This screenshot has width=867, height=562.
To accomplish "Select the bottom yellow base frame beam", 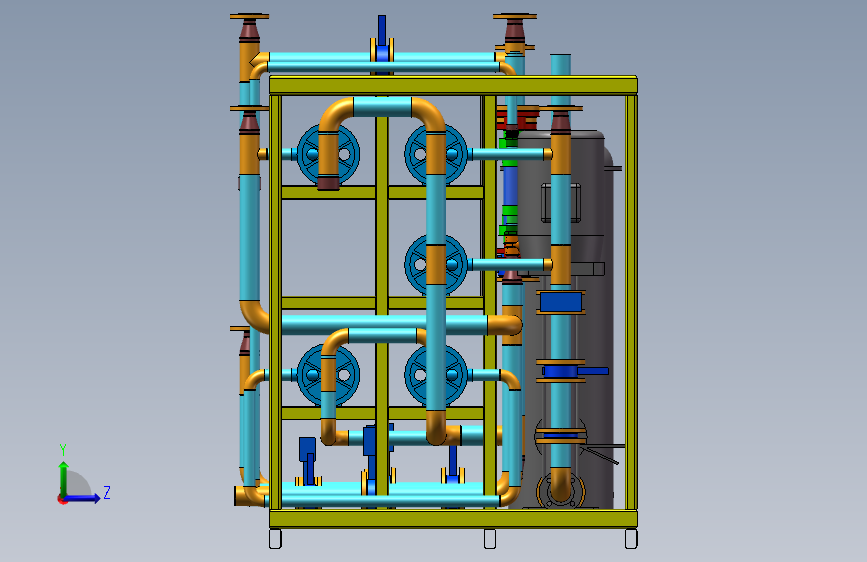I will (453, 519).
